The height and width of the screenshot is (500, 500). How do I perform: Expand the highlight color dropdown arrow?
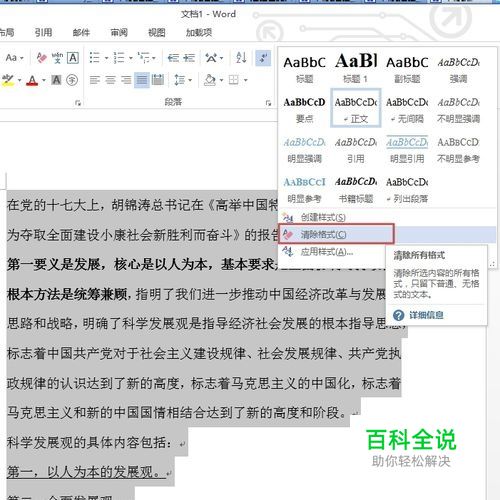click(19, 80)
